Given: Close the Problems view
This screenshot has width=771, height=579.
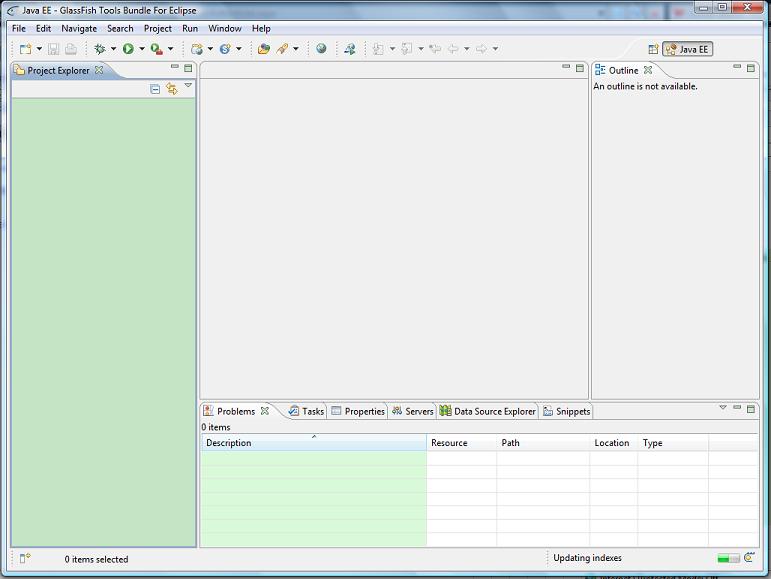Looking at the screenshot, I should (x=265, y=410).
